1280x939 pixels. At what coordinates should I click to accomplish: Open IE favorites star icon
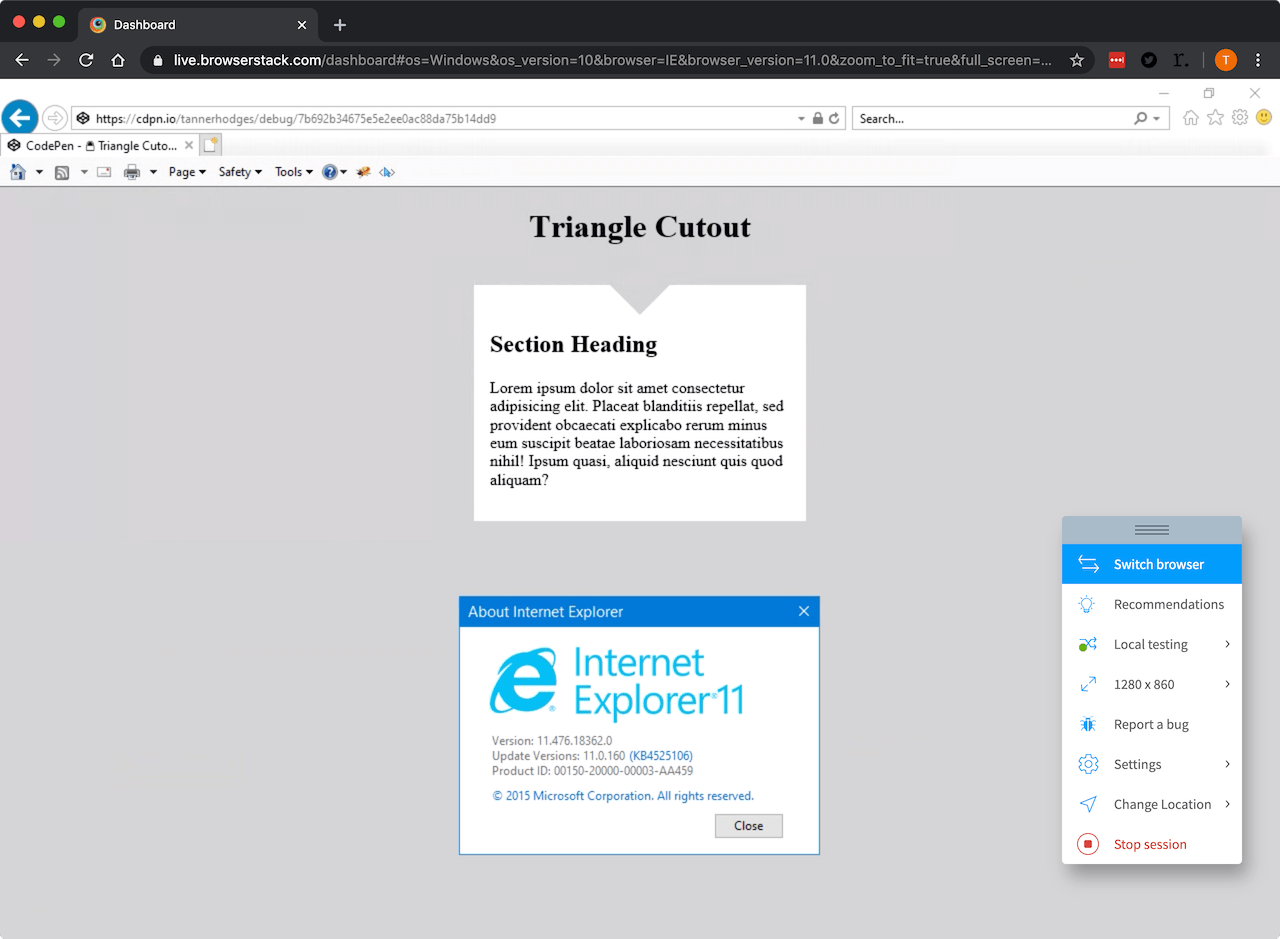point(1215,118)
